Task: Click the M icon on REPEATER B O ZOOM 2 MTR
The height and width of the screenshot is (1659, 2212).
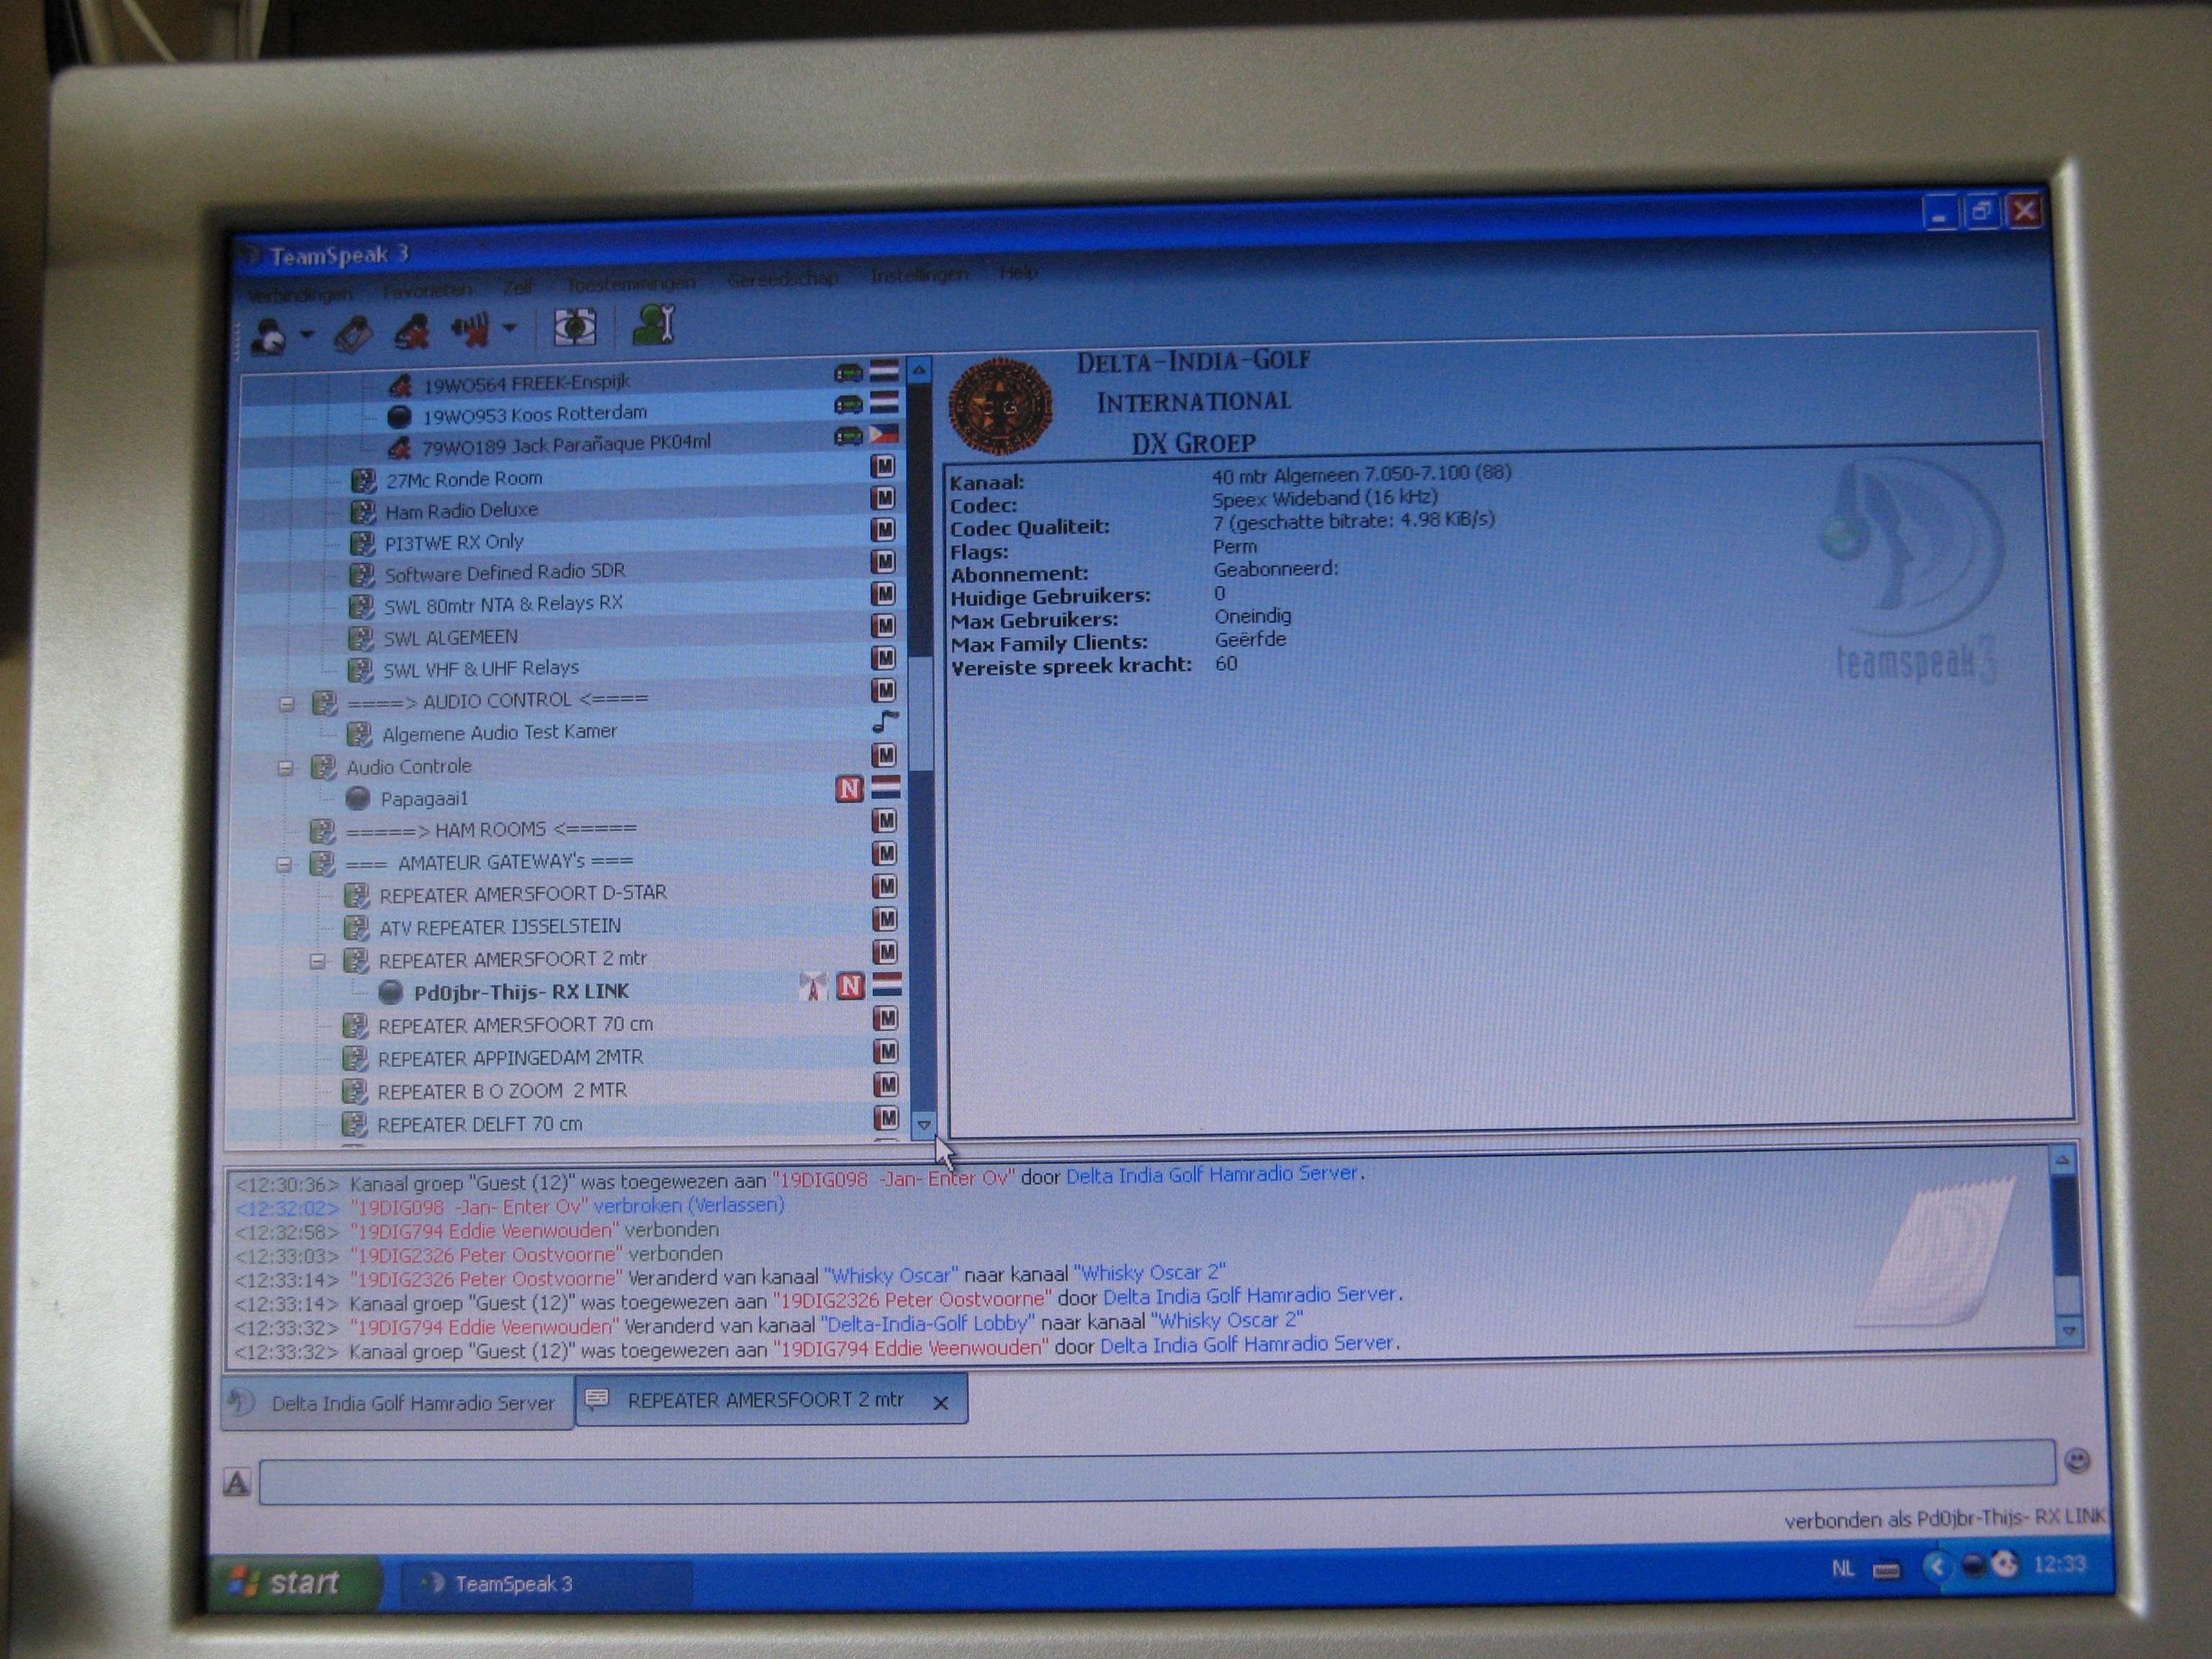Action: pos(886,1084)
